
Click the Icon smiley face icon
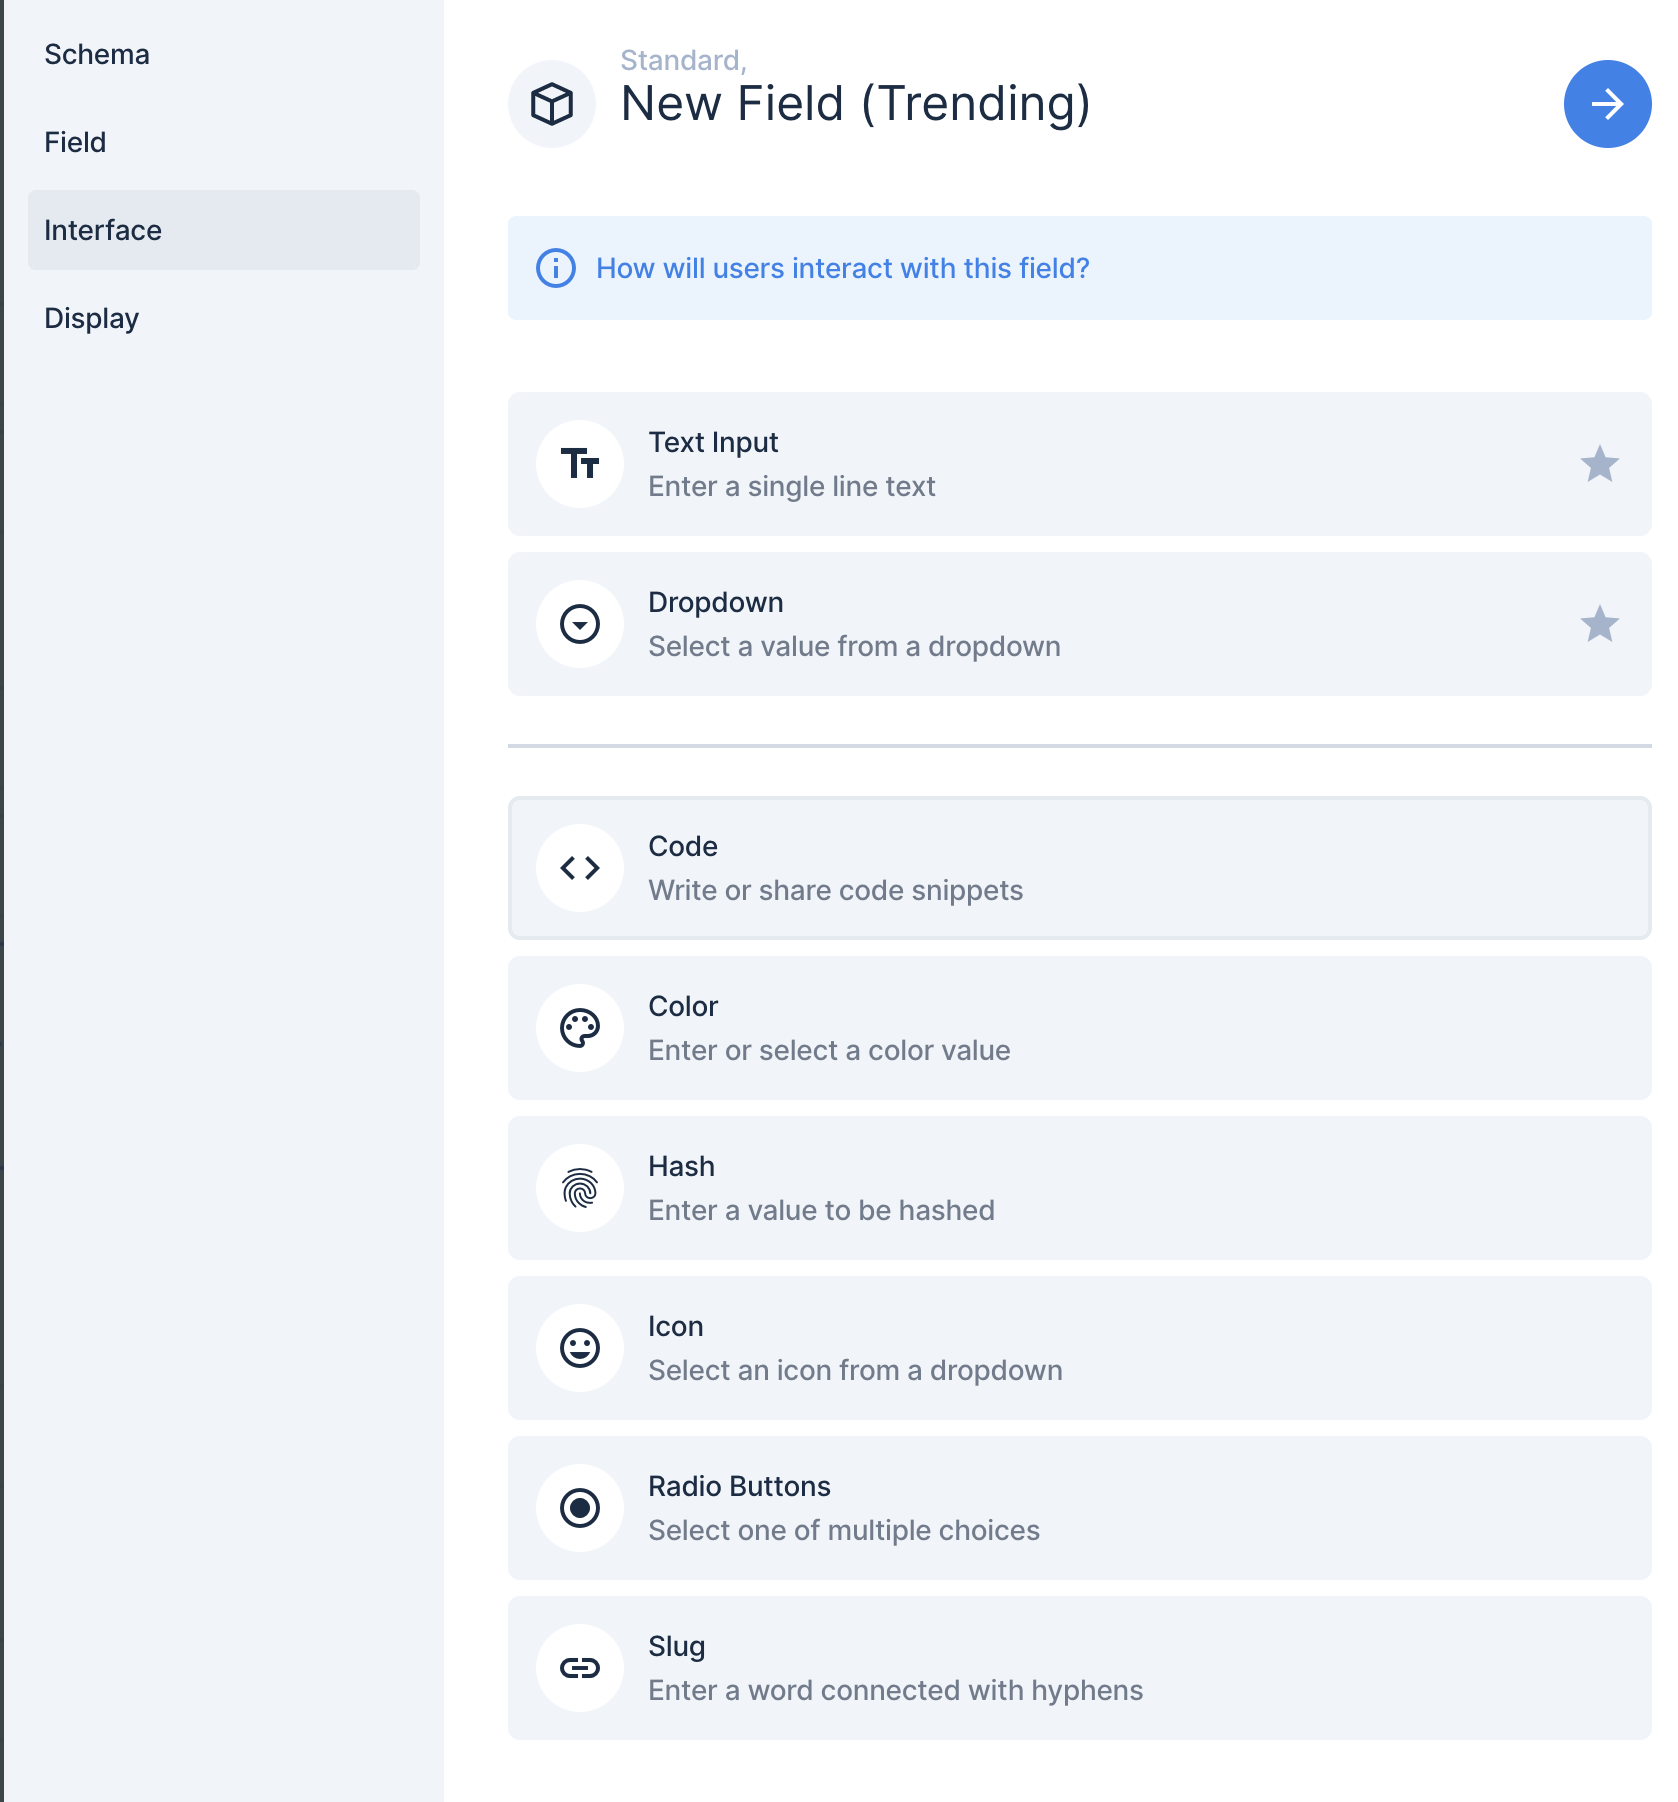[580, 1347]
